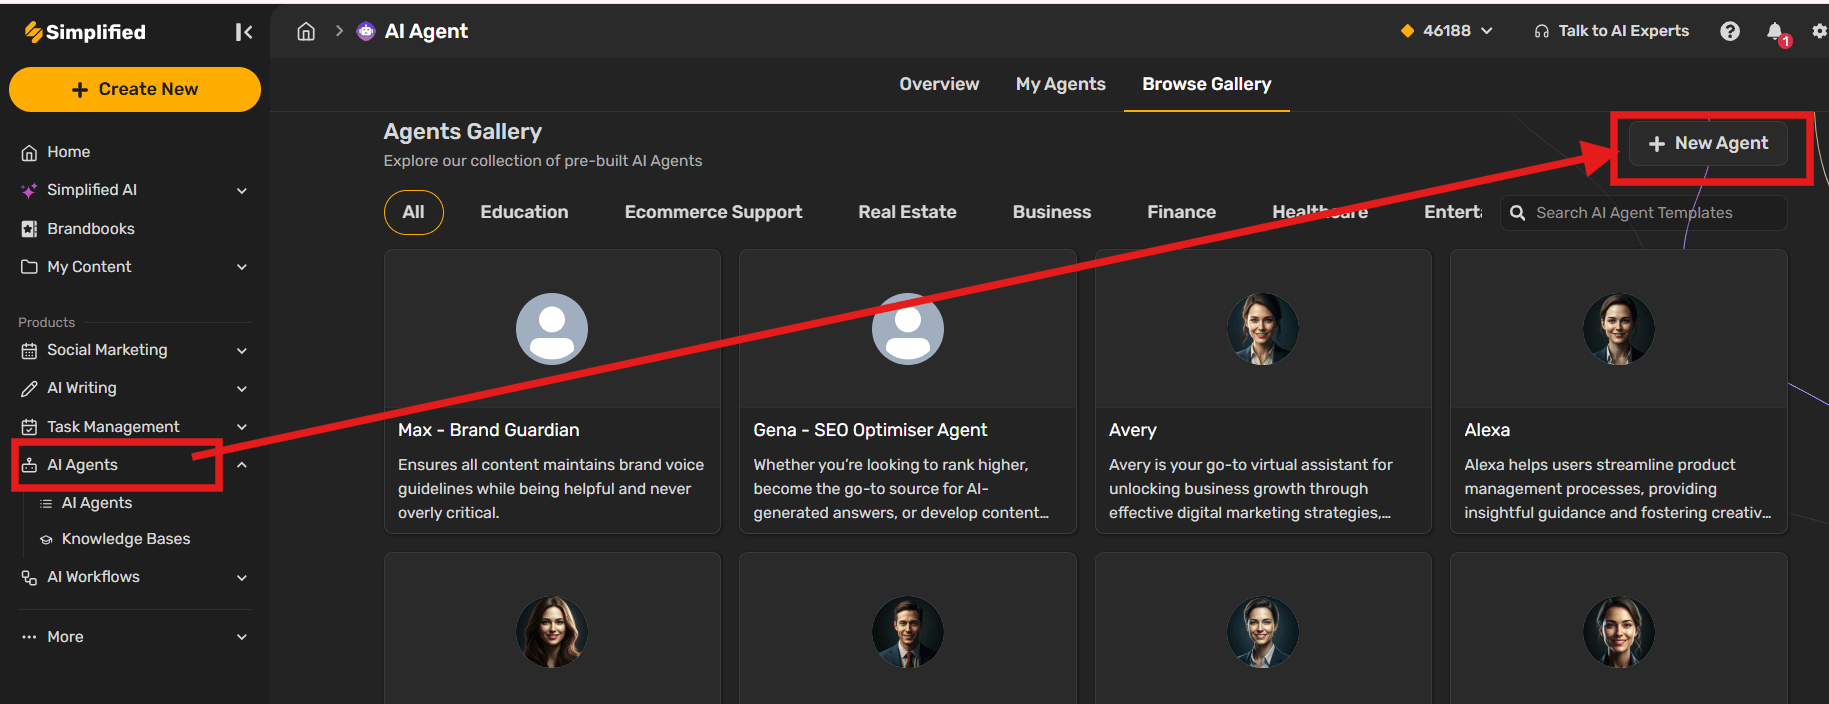Filter gallery by Education
The image size is (1829, 704).
click(524, 212)
